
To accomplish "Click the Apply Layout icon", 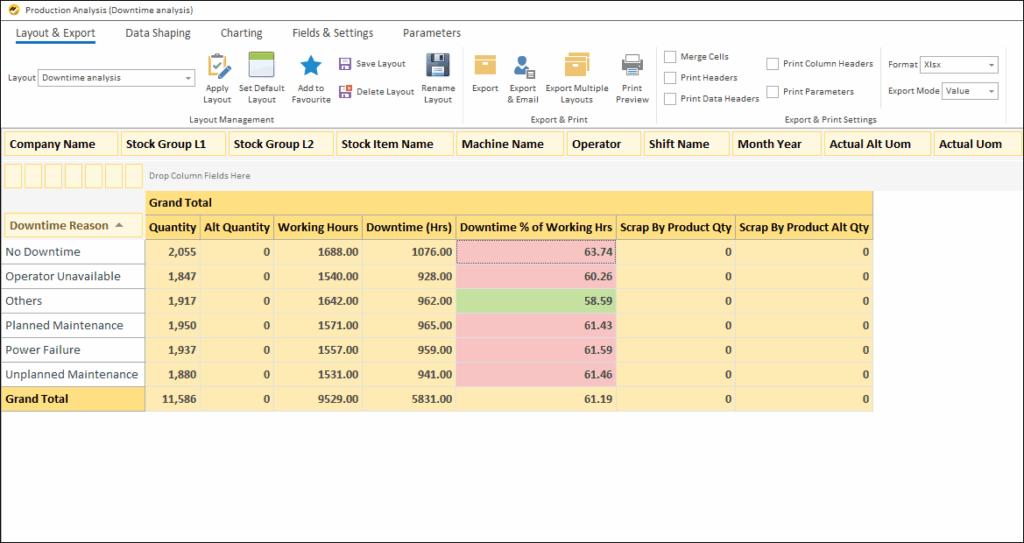I will (x=217, y=67).
